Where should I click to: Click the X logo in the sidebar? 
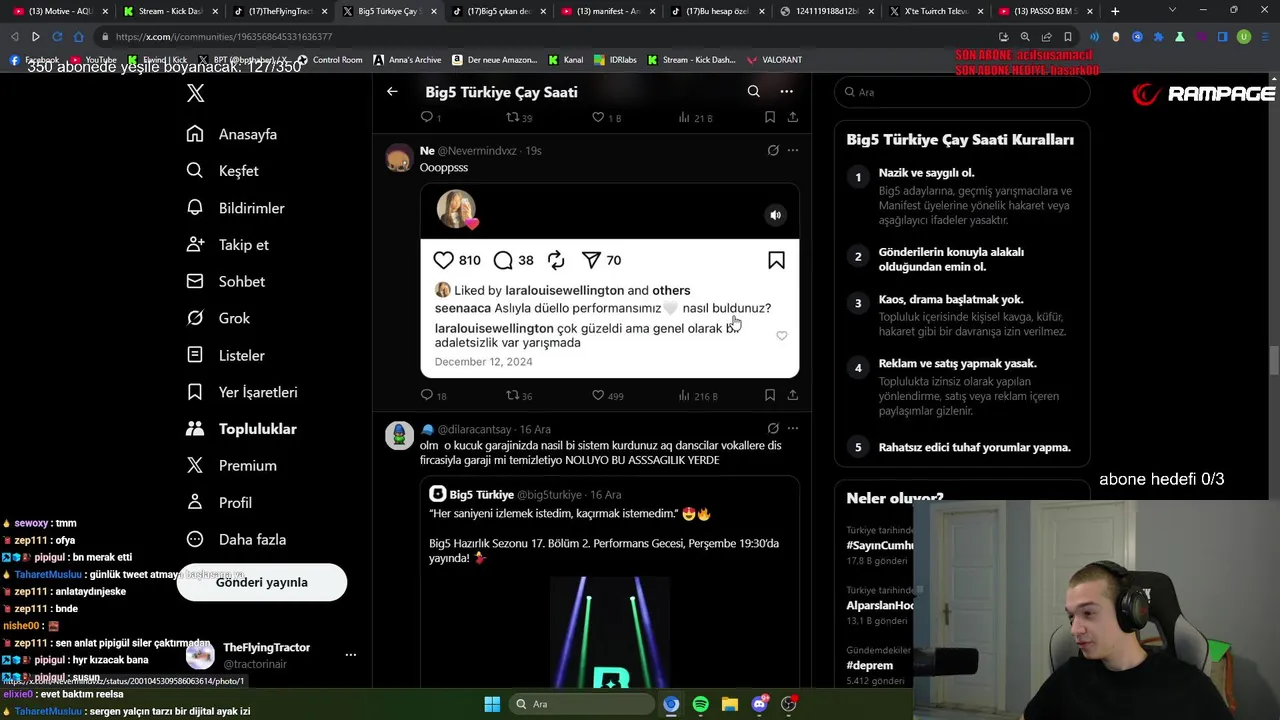point(196,93)
